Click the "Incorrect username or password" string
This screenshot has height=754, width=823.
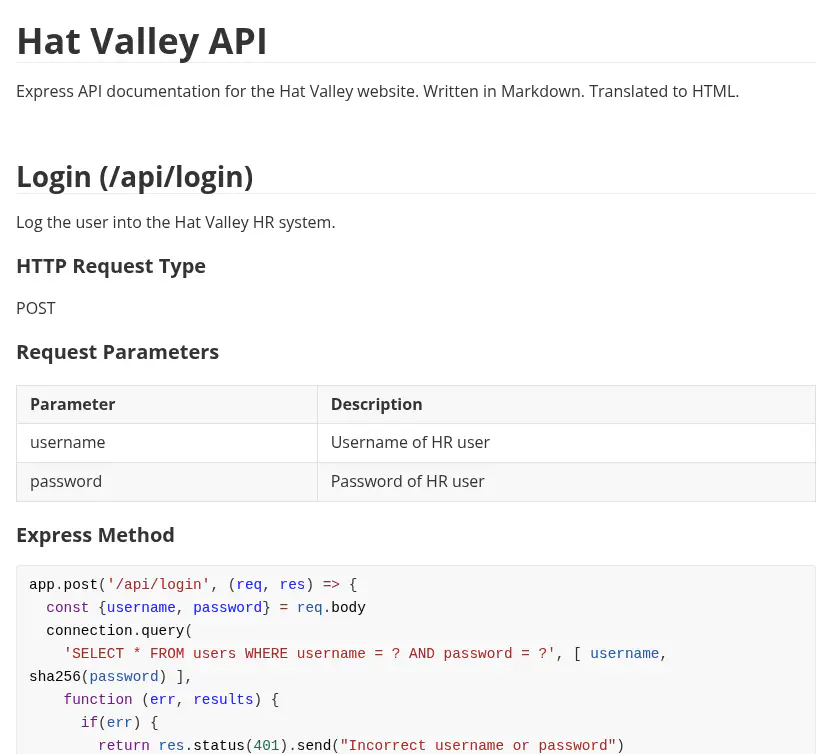point(481,745)
